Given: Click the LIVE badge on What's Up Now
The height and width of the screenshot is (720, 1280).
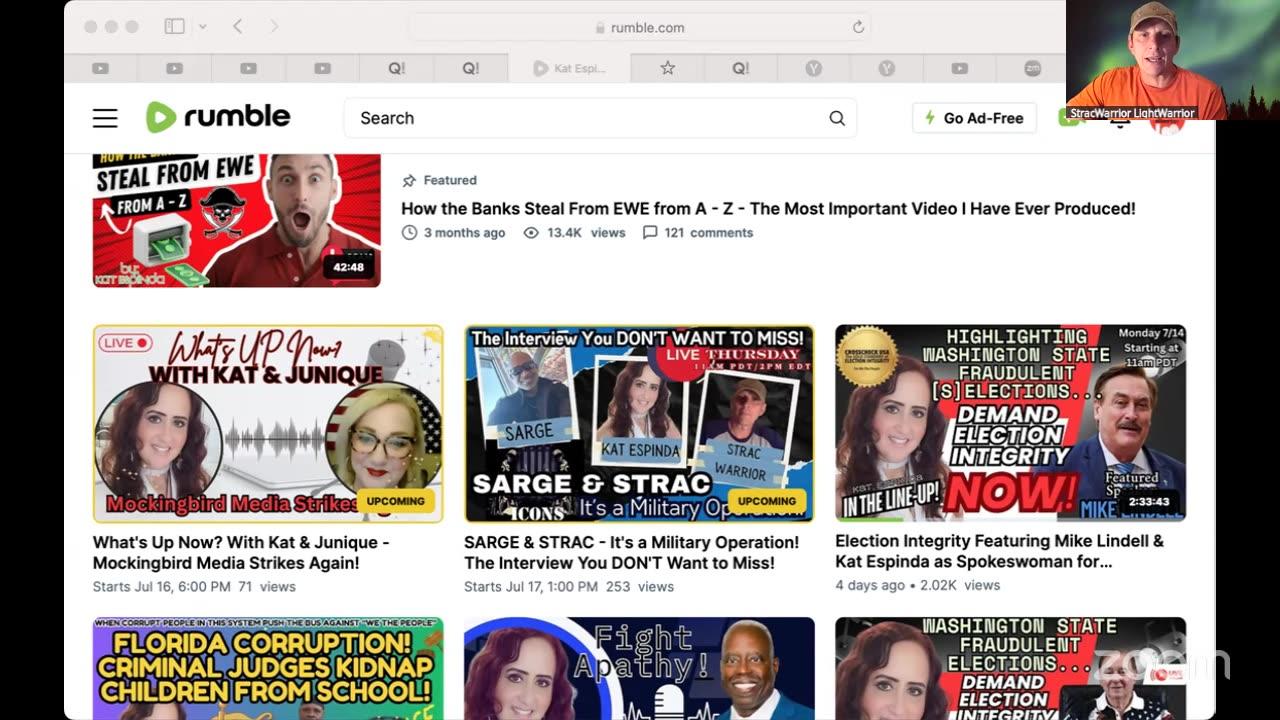Looking at the screenshot, I should [x=125, y=343].
